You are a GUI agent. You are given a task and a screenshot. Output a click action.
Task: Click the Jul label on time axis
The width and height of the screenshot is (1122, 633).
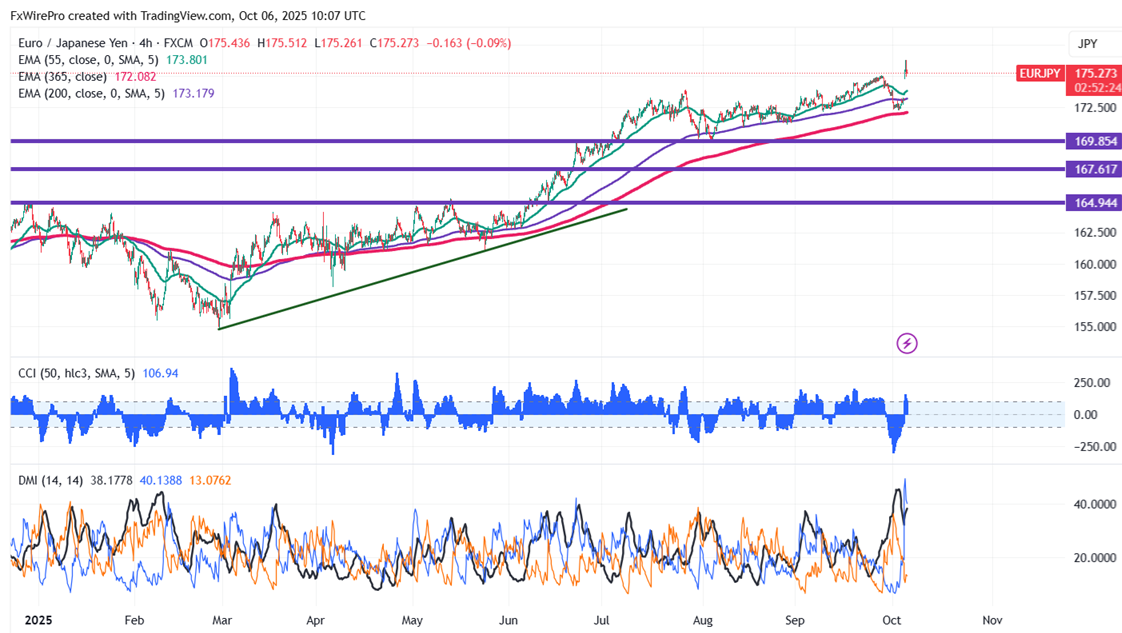tap(602, 620)
